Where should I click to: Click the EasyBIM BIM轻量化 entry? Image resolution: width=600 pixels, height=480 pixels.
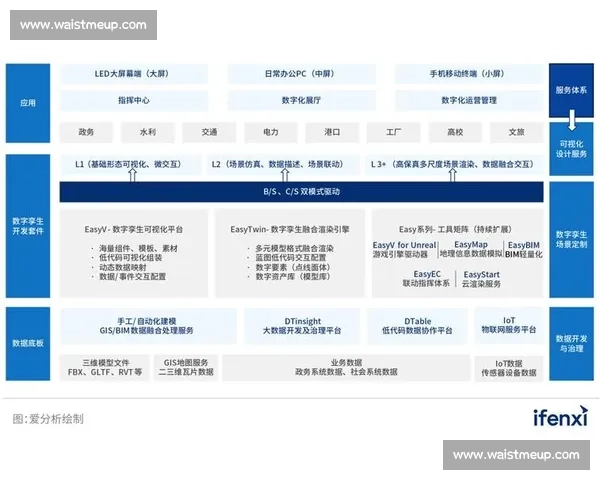pos(524,249)
